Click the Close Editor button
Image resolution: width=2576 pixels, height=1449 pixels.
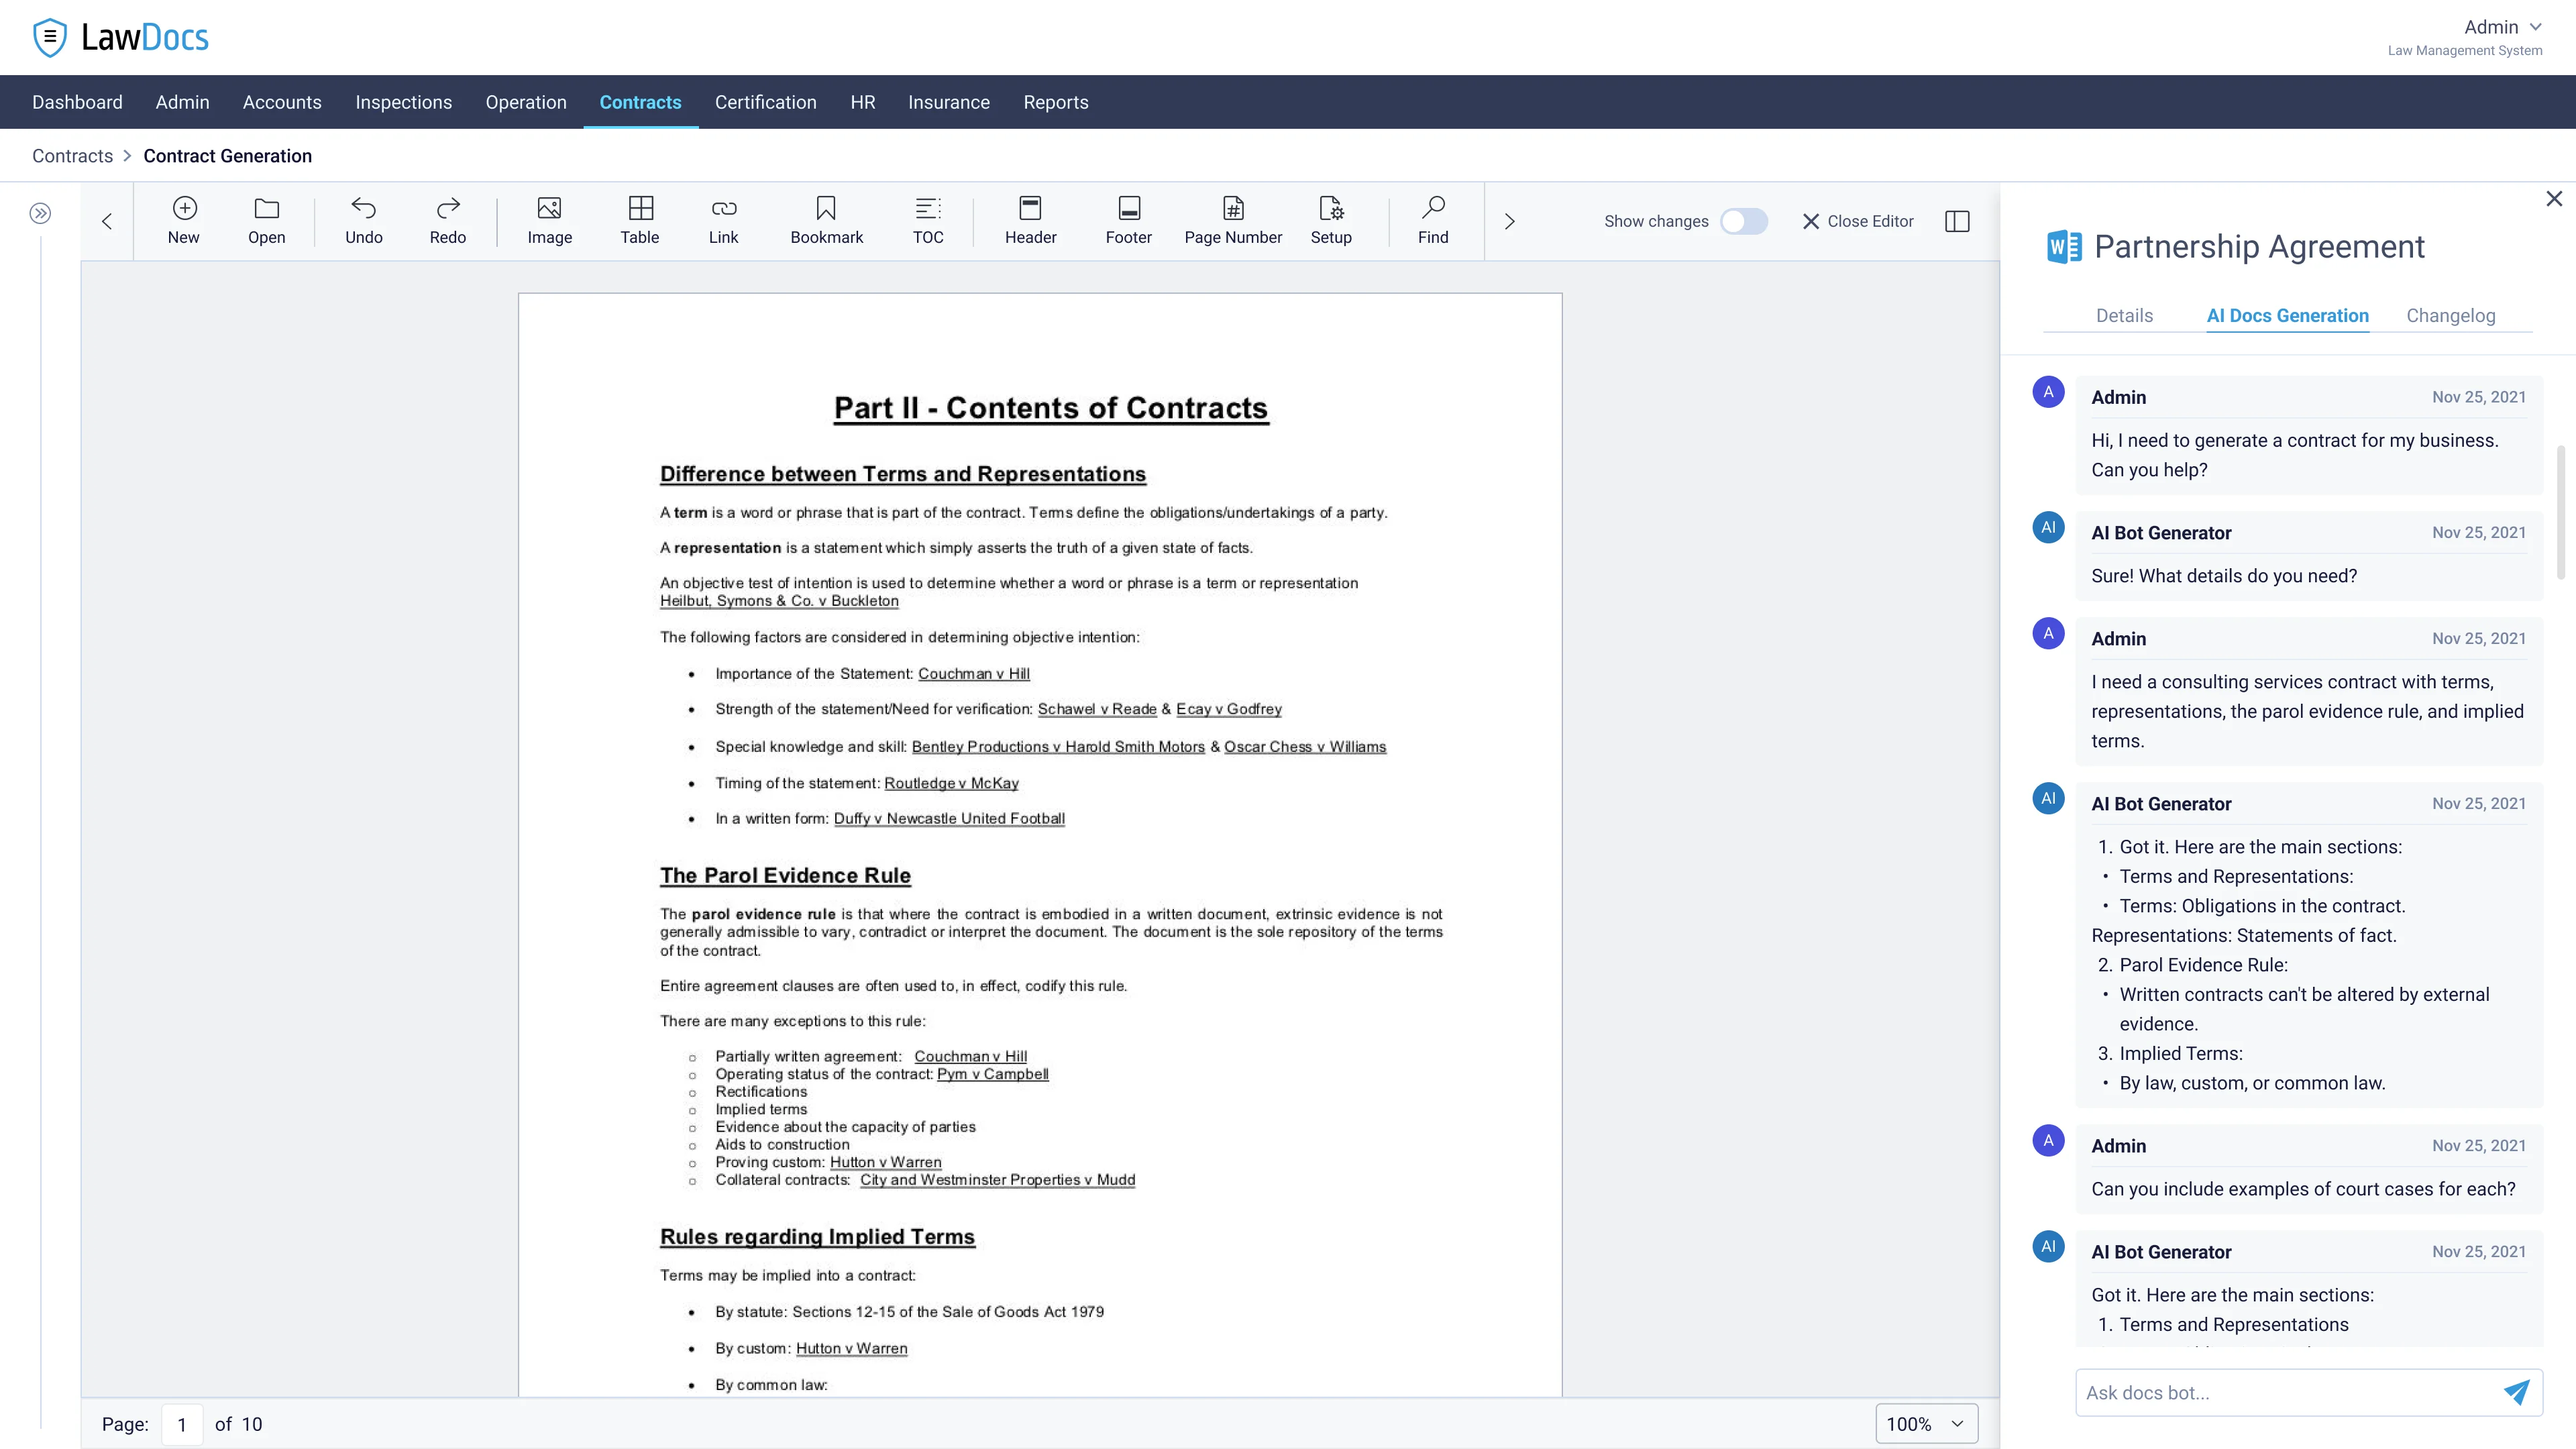click(x=1858, y=221)
